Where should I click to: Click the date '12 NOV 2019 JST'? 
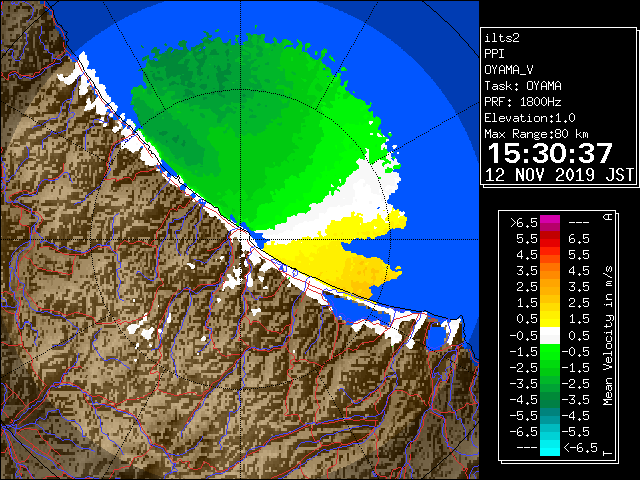click(559, 175)
